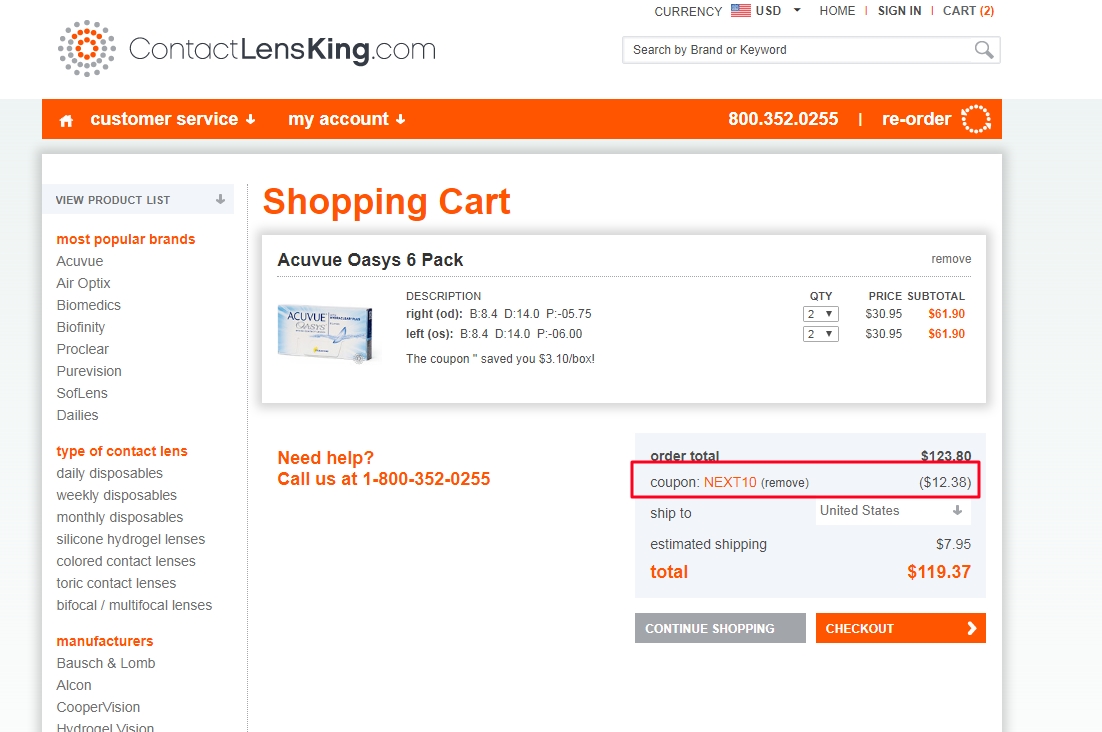Open the Air Optix brand link
Viewport: 1102px width, 732px height.
click(83, 283)
